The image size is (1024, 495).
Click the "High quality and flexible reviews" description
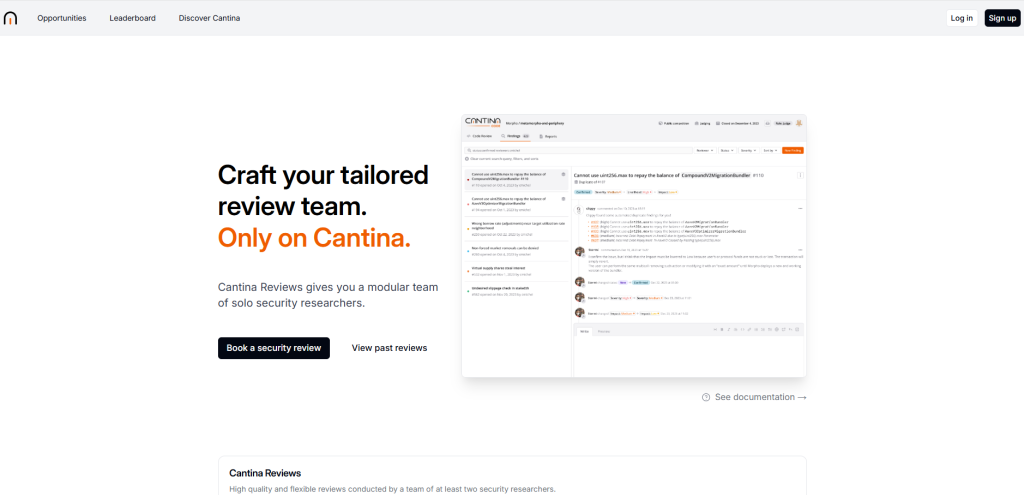click(392, 489)
